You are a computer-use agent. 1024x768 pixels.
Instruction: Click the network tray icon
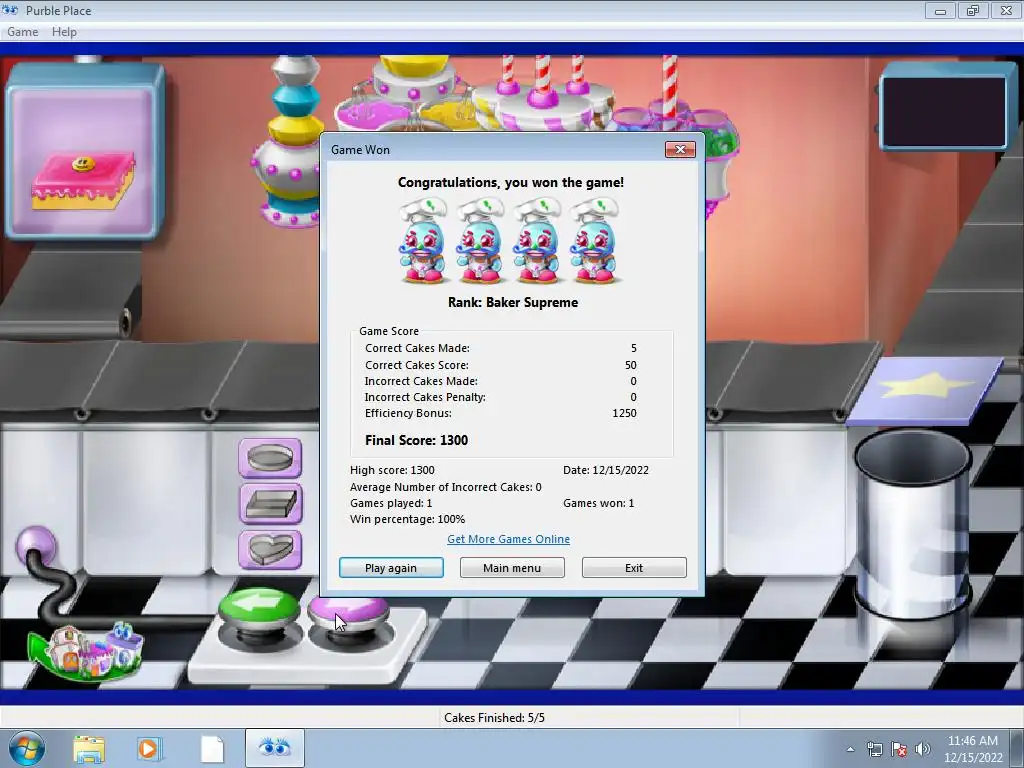[874, 749]
